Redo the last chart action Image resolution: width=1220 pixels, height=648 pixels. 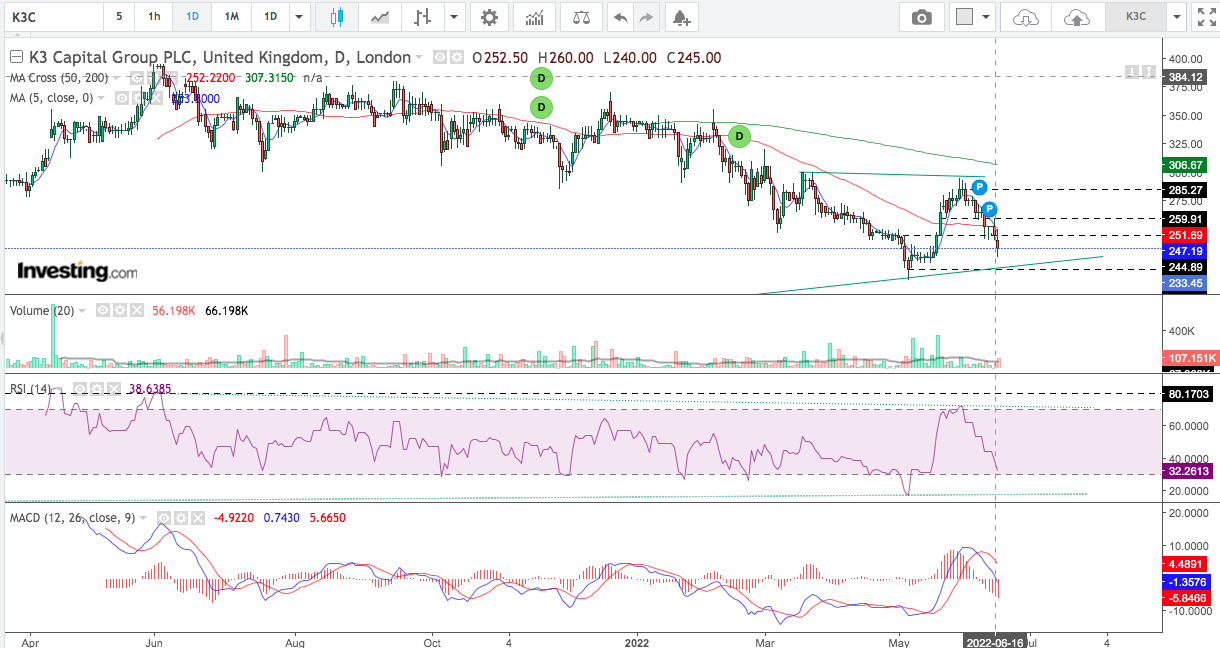pyautogui.click(x=646, y=17)
